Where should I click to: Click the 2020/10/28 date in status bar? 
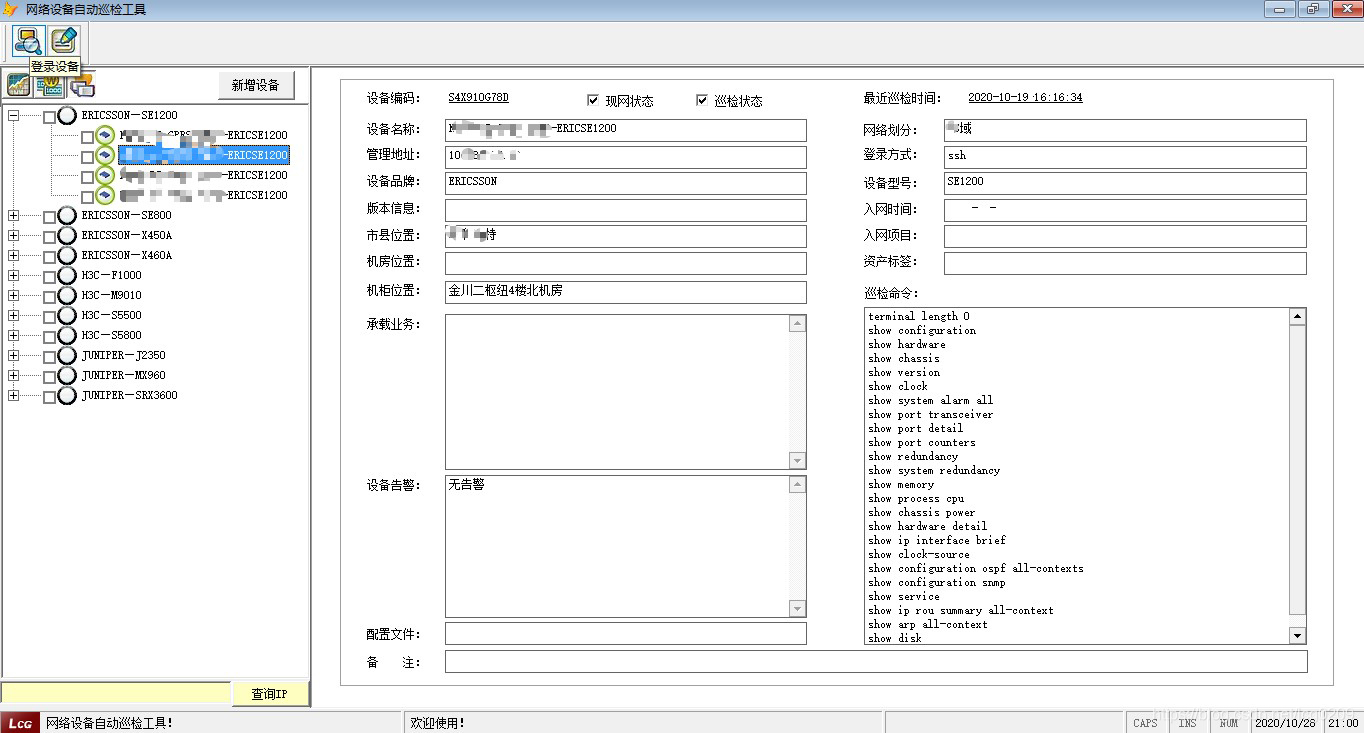pyautogui.click(x=1284, y=723)
